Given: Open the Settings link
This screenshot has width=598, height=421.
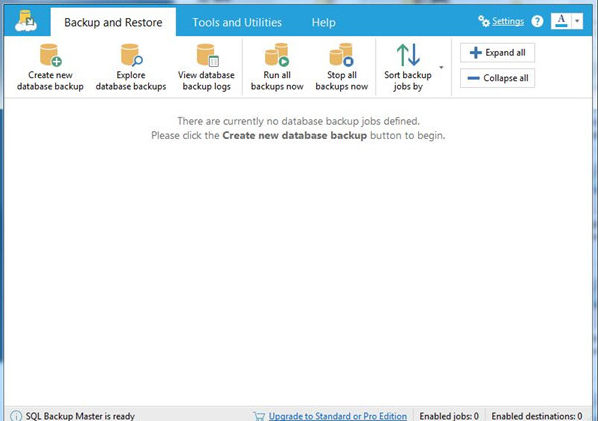Looking at the screenshot, I should 508,21.
